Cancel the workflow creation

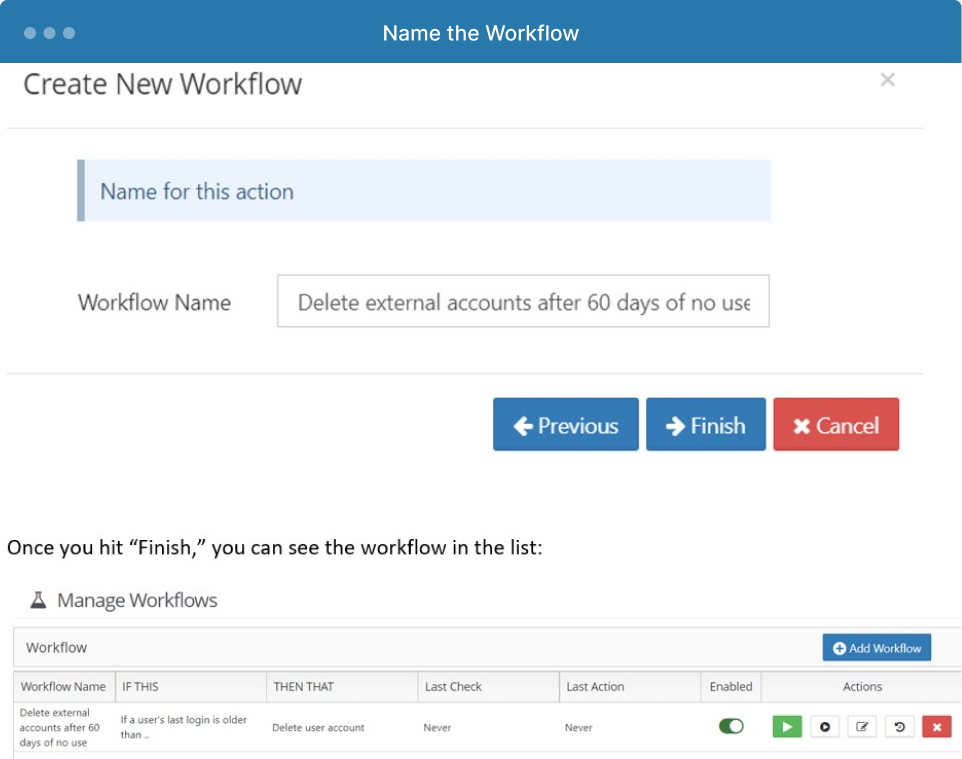[x=836, y=425]
